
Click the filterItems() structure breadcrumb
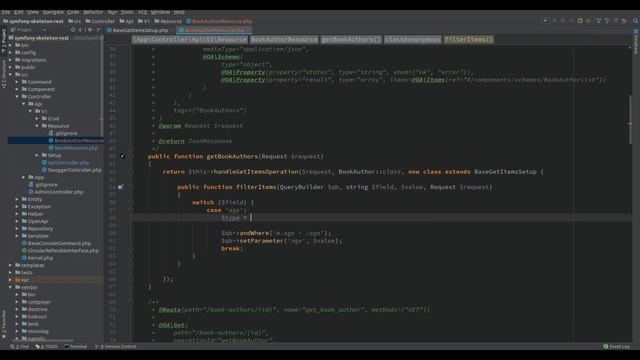(x=469, y=40)
